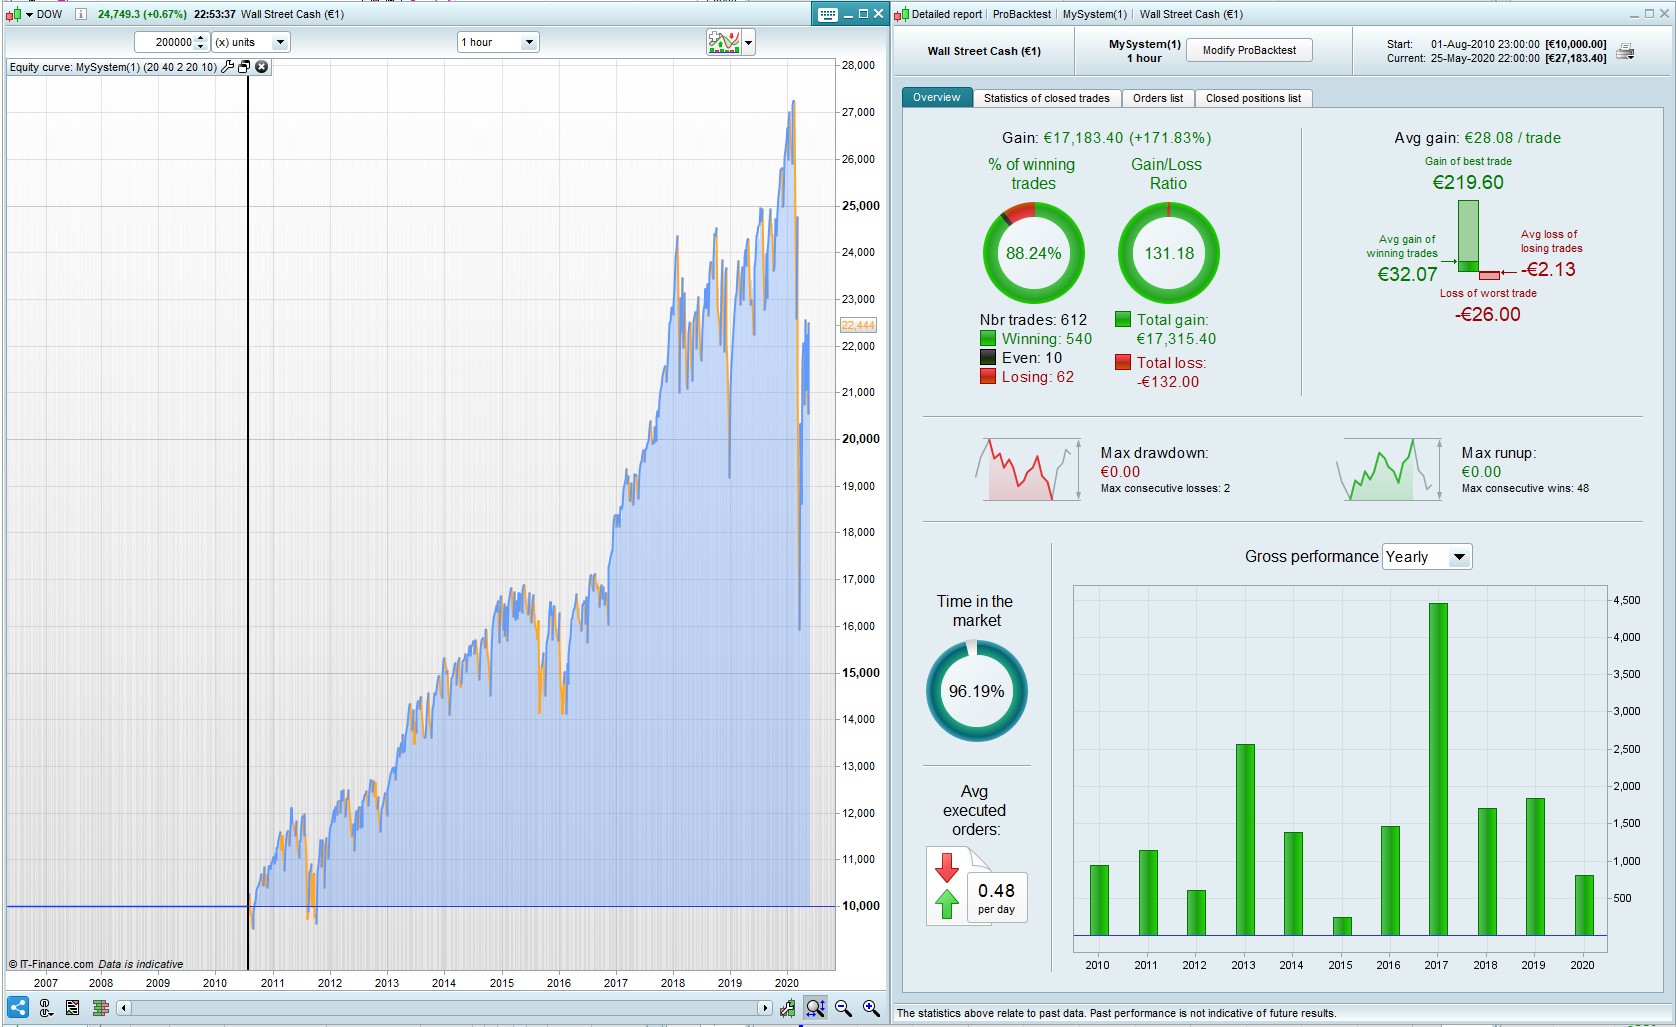1676x1027 pixels.
Task: Click the 22,444 price label on the chart axis
Action: tap(858, 325)
